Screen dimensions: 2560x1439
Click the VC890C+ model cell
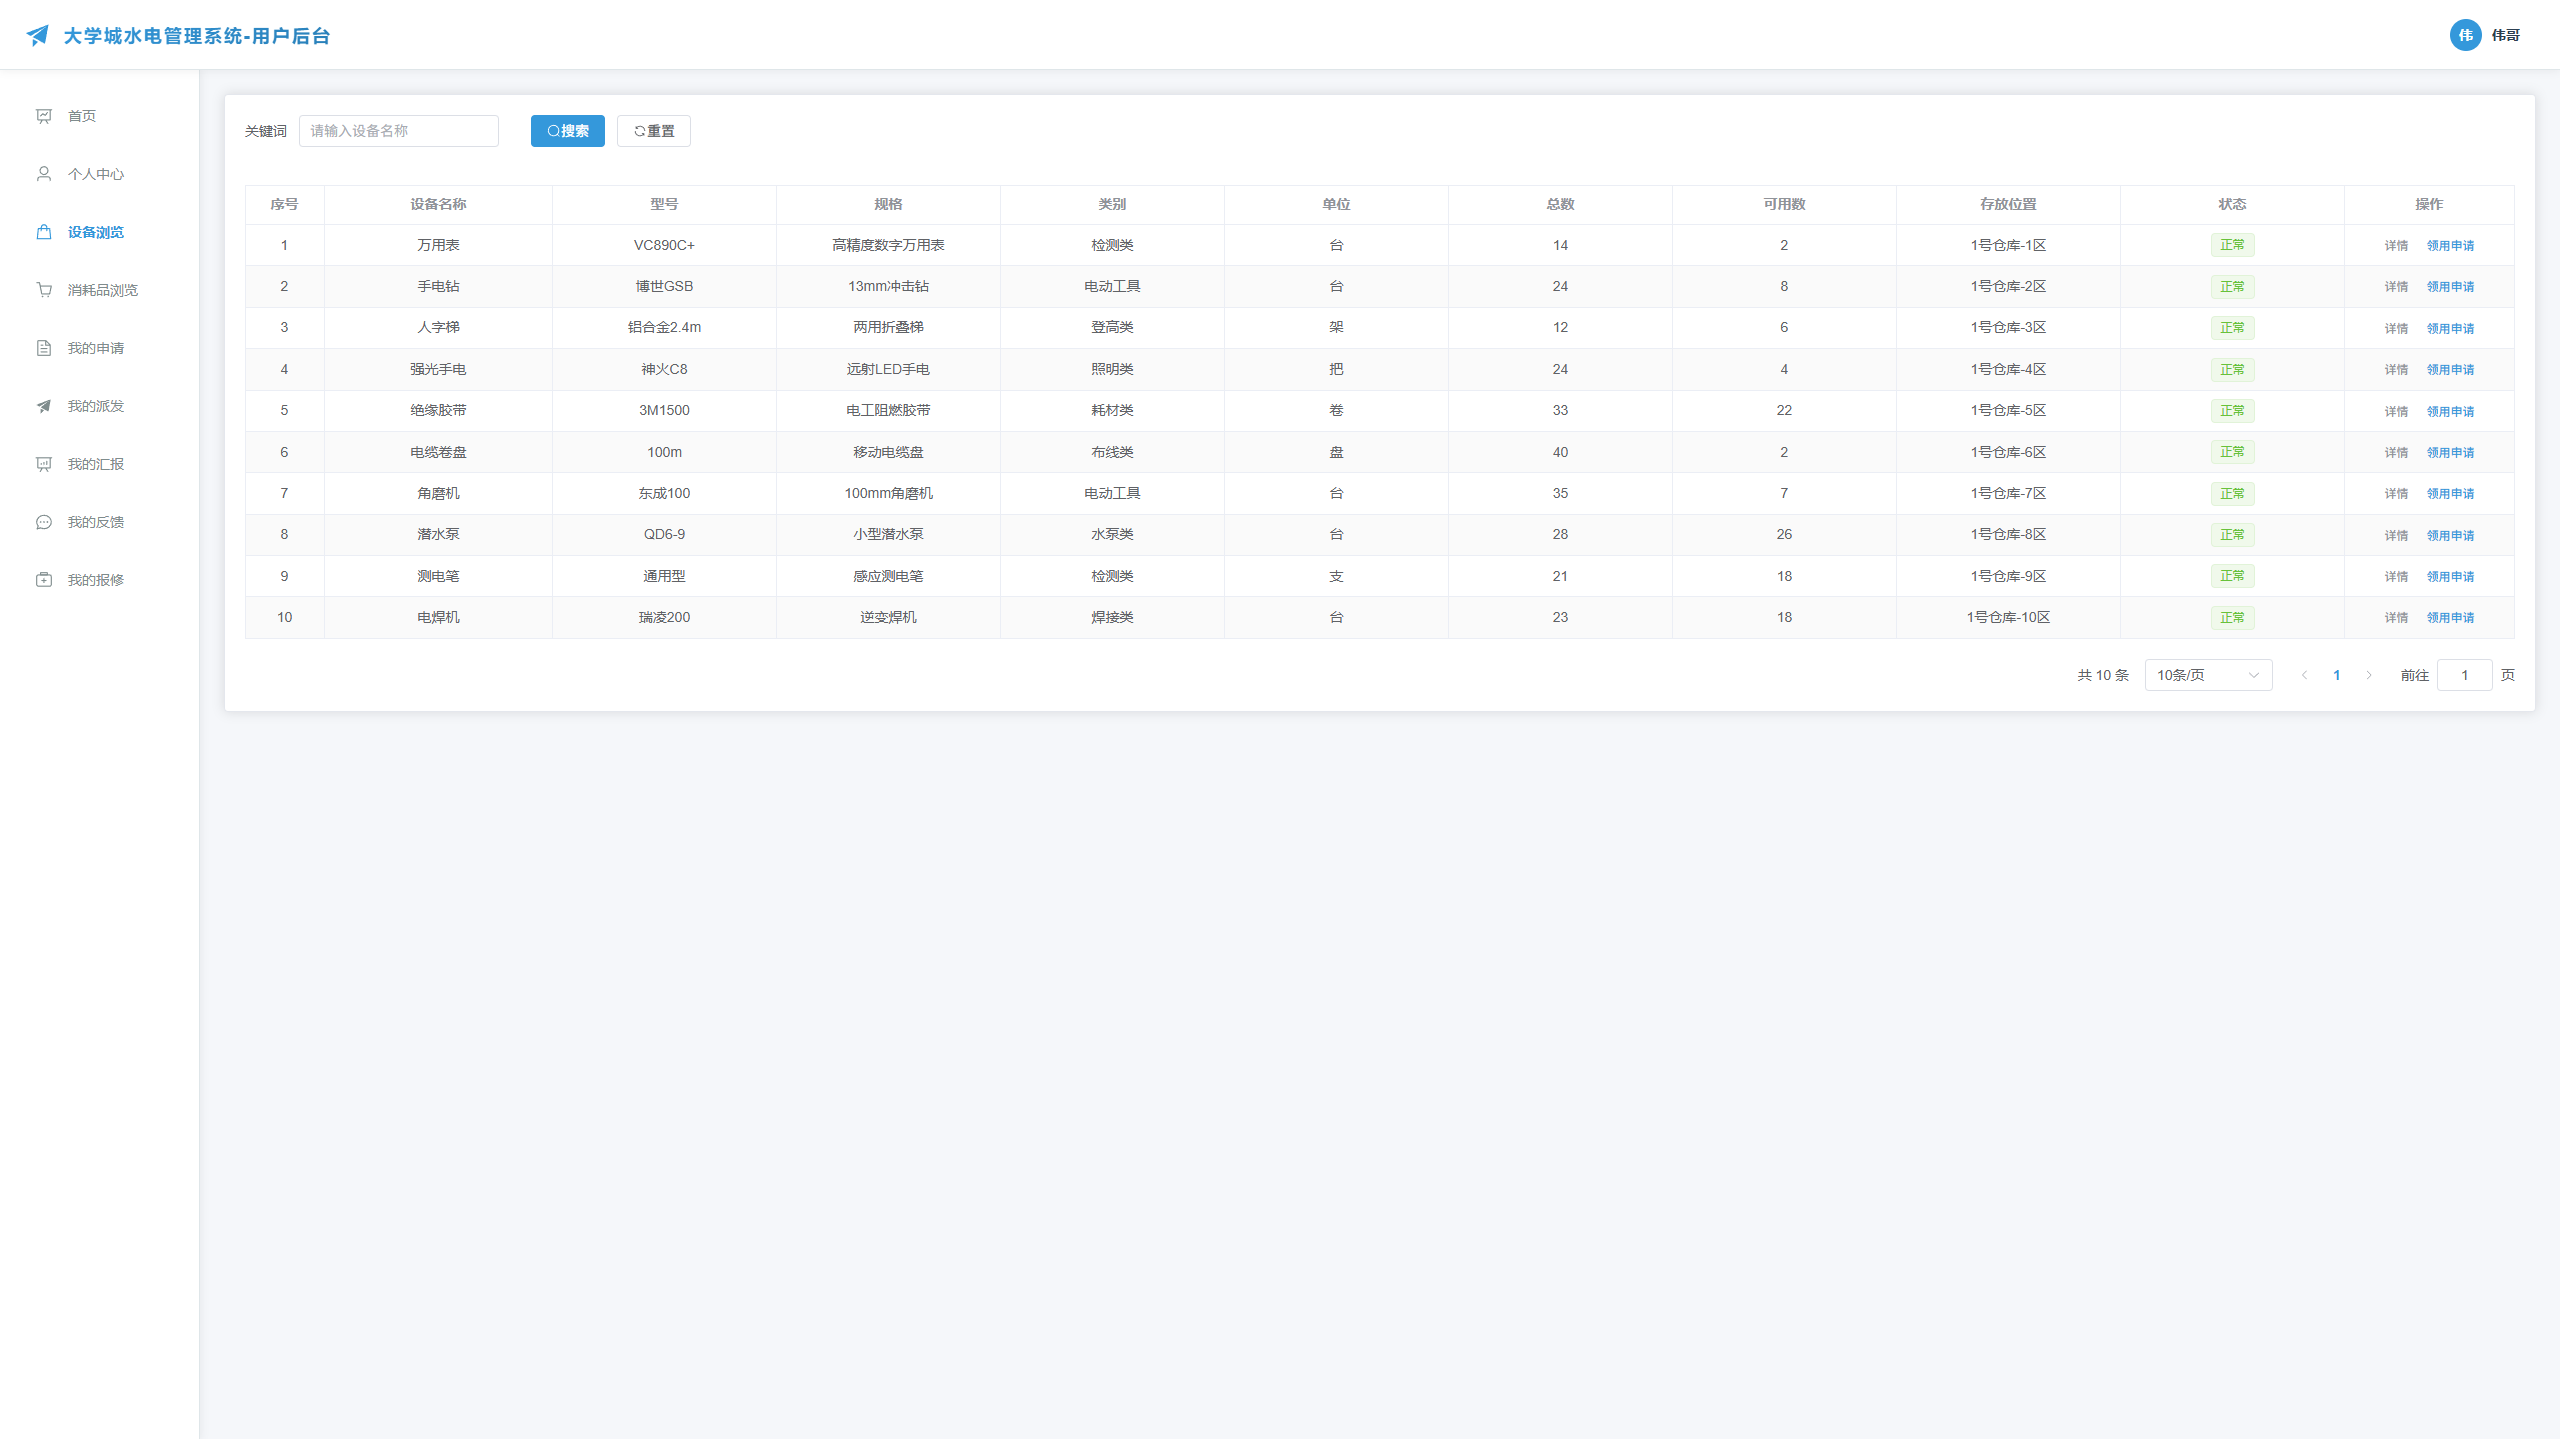pos(664,245)
